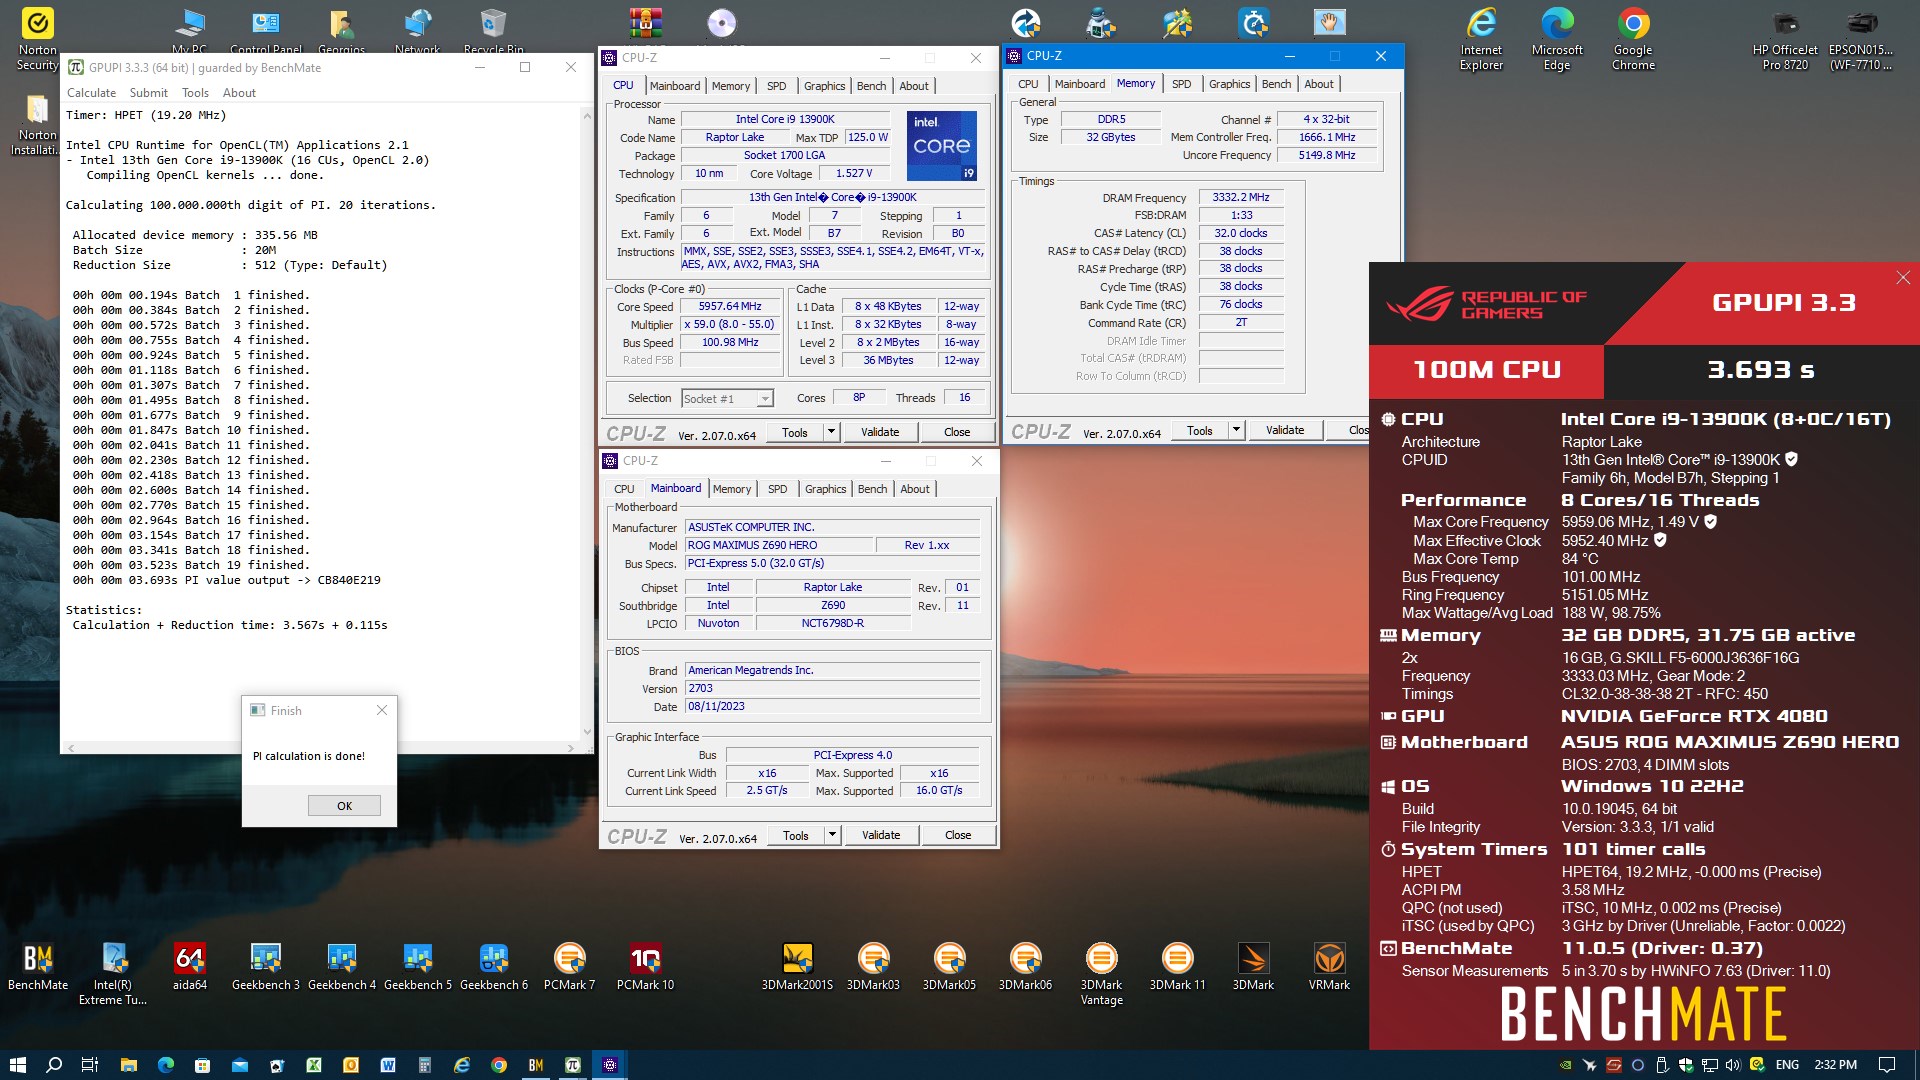Click the CPU-Z taskbar icon
Viewport: 1920px width, 1080px height.
pyautogui.click(x=610, y=1065)
